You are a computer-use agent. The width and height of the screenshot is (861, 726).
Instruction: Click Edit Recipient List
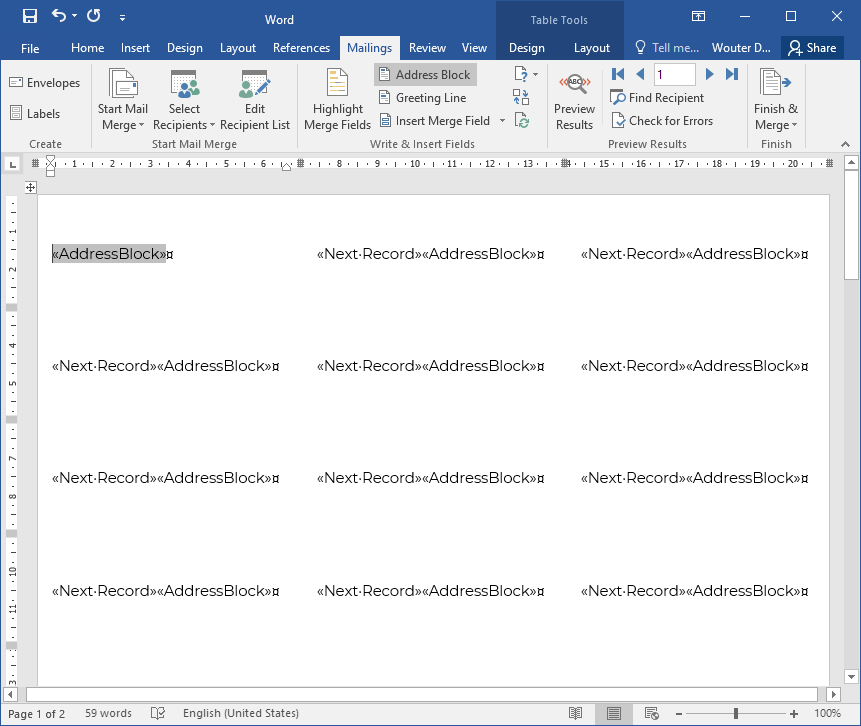point(255,100)
